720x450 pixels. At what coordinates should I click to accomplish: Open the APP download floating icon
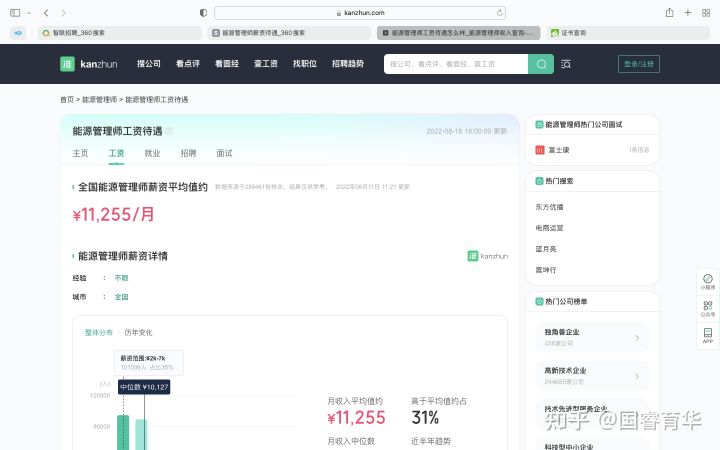coord(708,335)
